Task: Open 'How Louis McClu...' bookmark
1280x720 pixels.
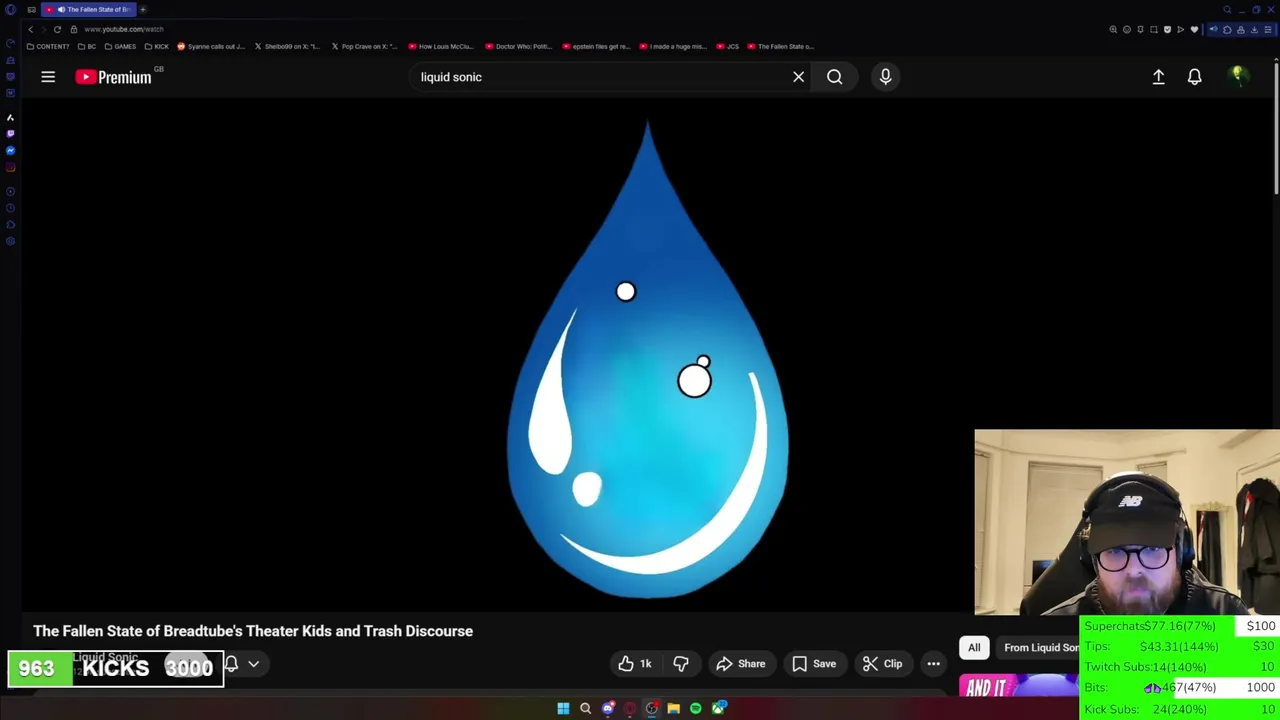Action: 441,46
